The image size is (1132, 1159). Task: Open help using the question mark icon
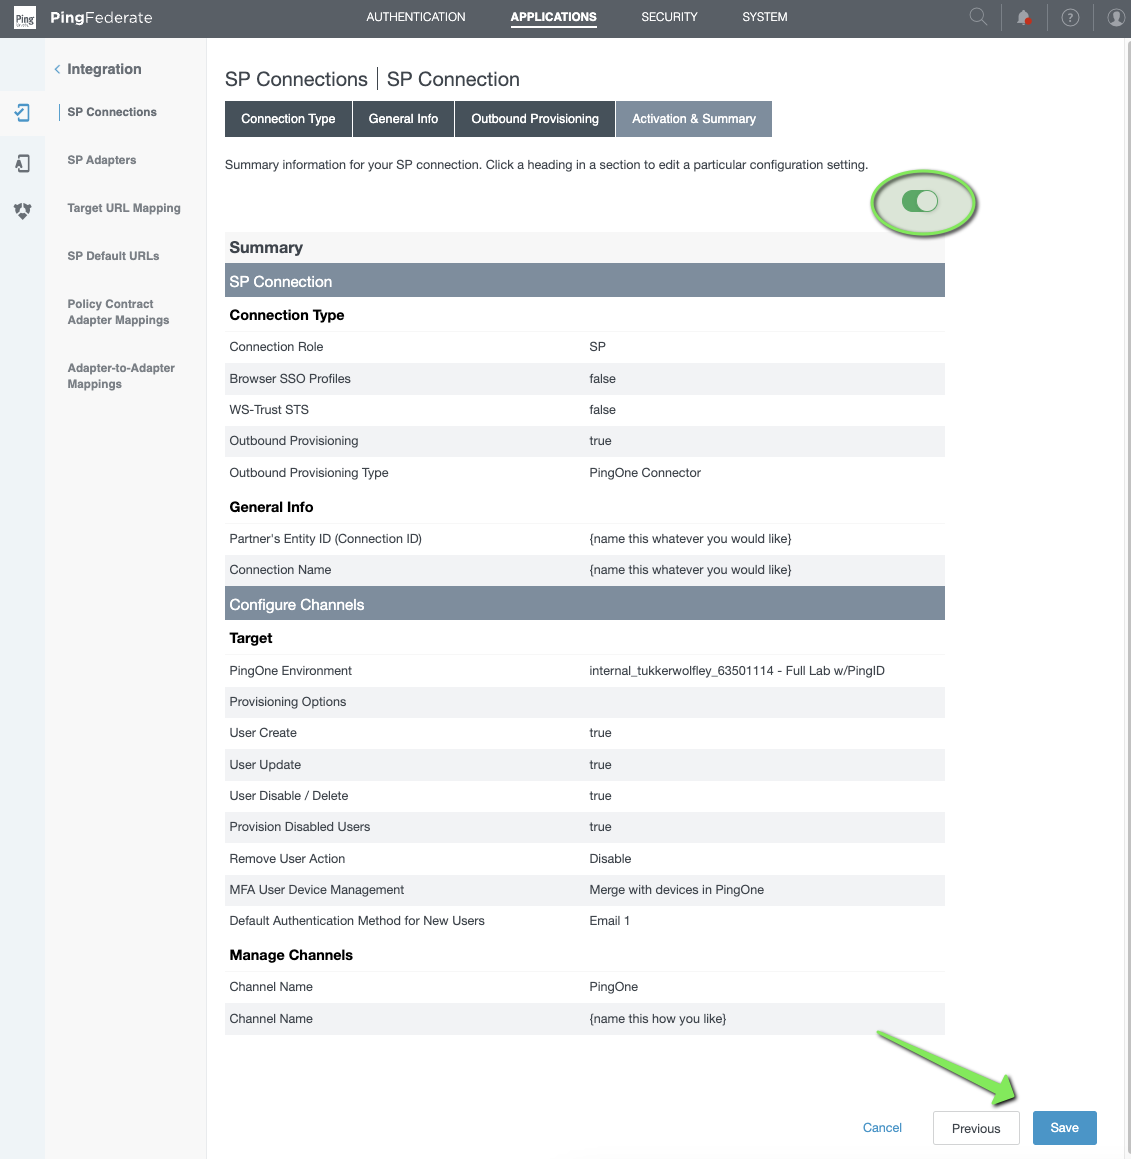(1070, 17)
